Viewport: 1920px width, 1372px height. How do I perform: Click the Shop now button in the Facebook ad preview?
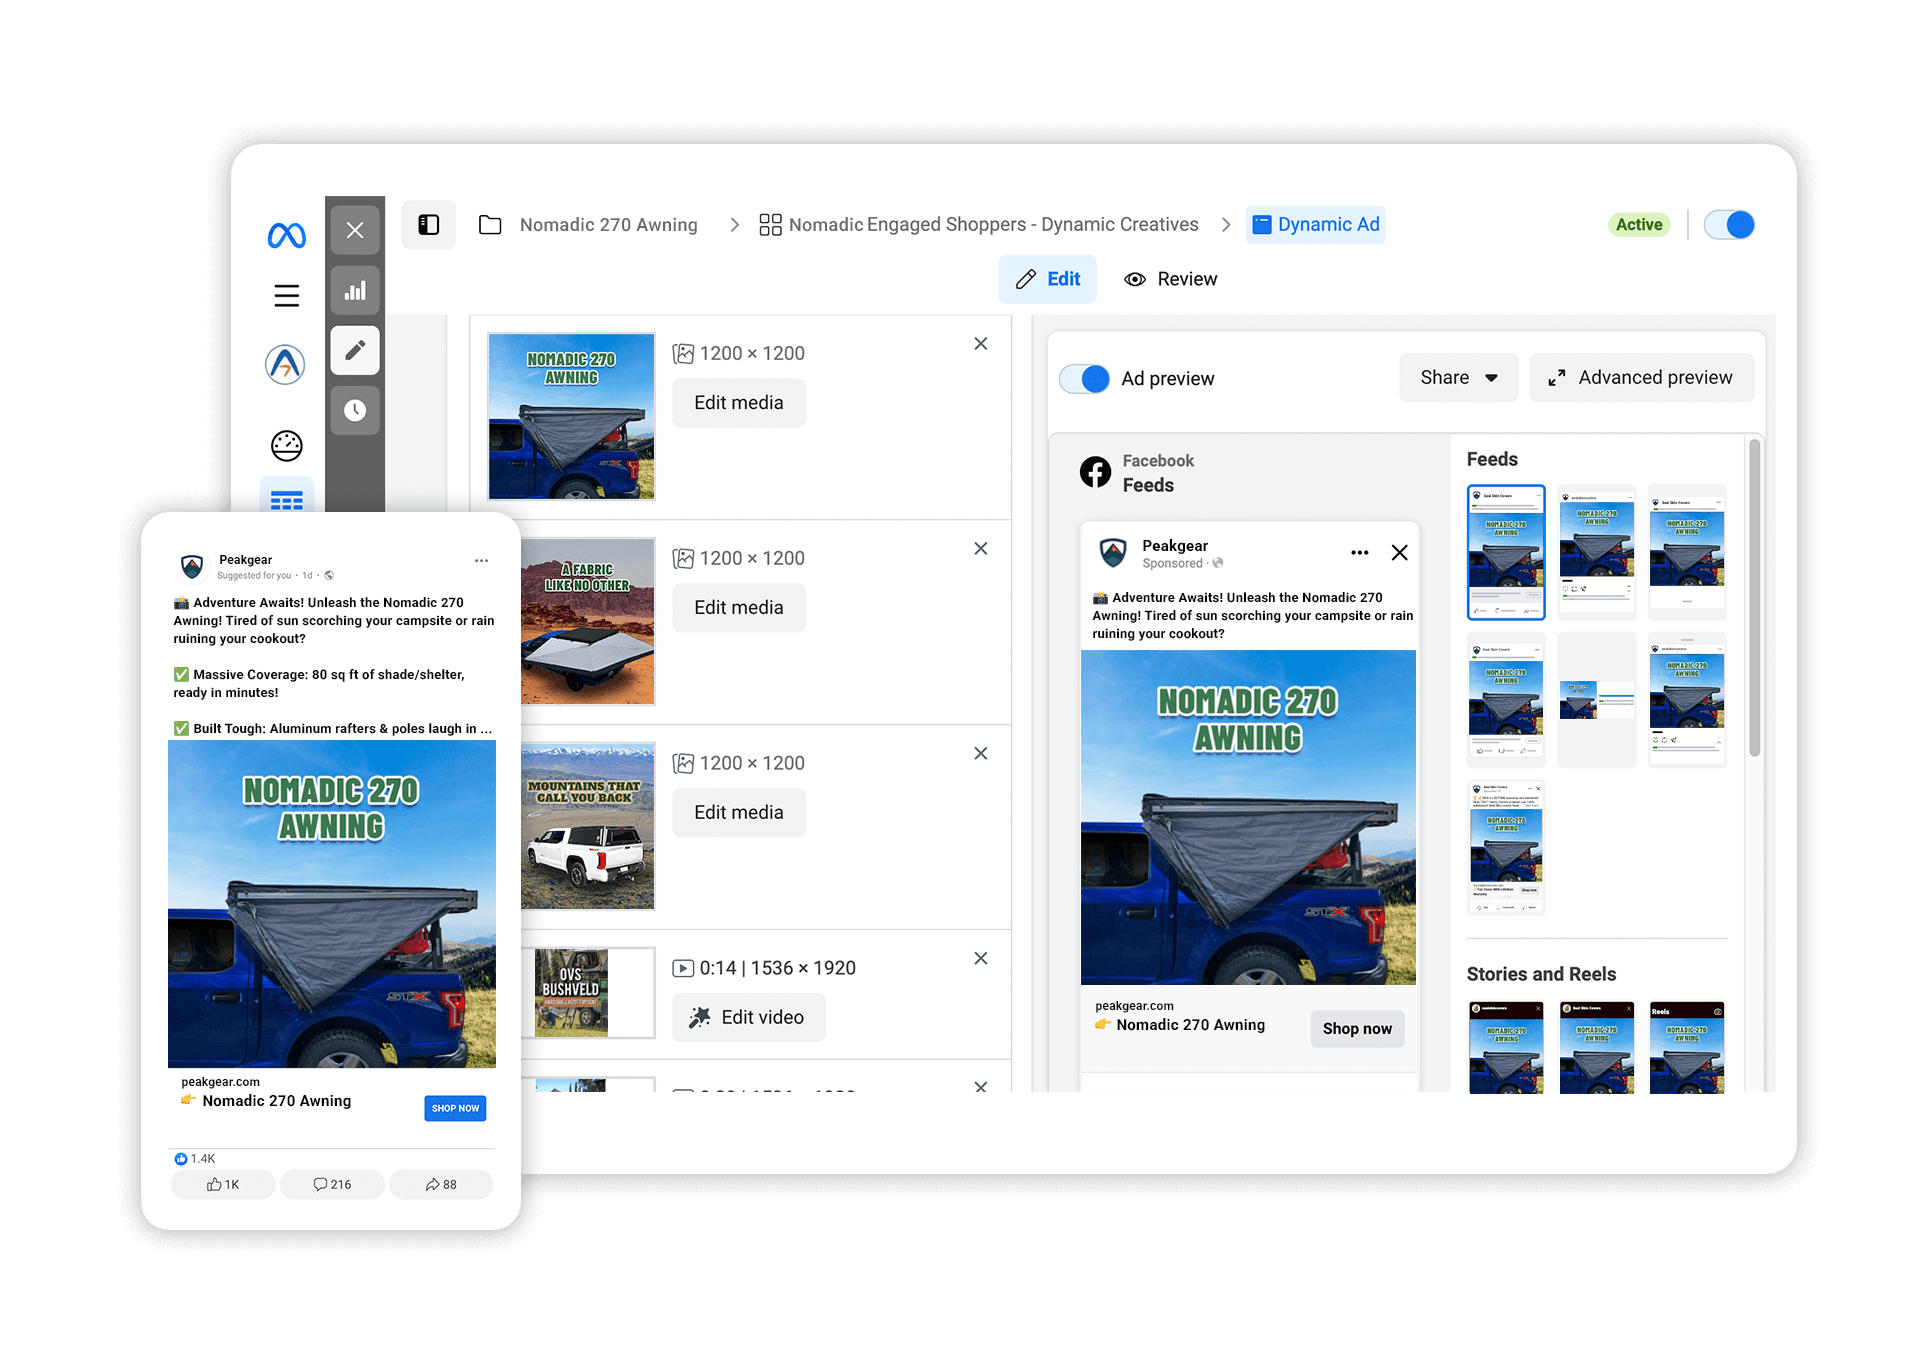1357,1028
